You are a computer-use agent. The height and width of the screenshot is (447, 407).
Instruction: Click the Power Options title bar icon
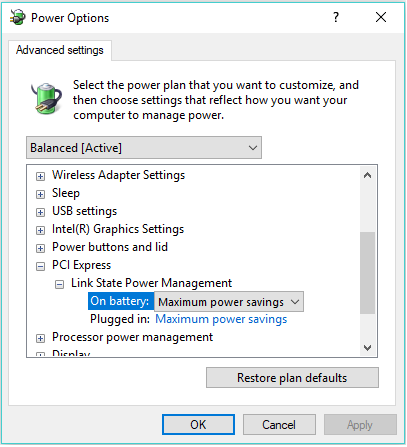pos(18,17)
